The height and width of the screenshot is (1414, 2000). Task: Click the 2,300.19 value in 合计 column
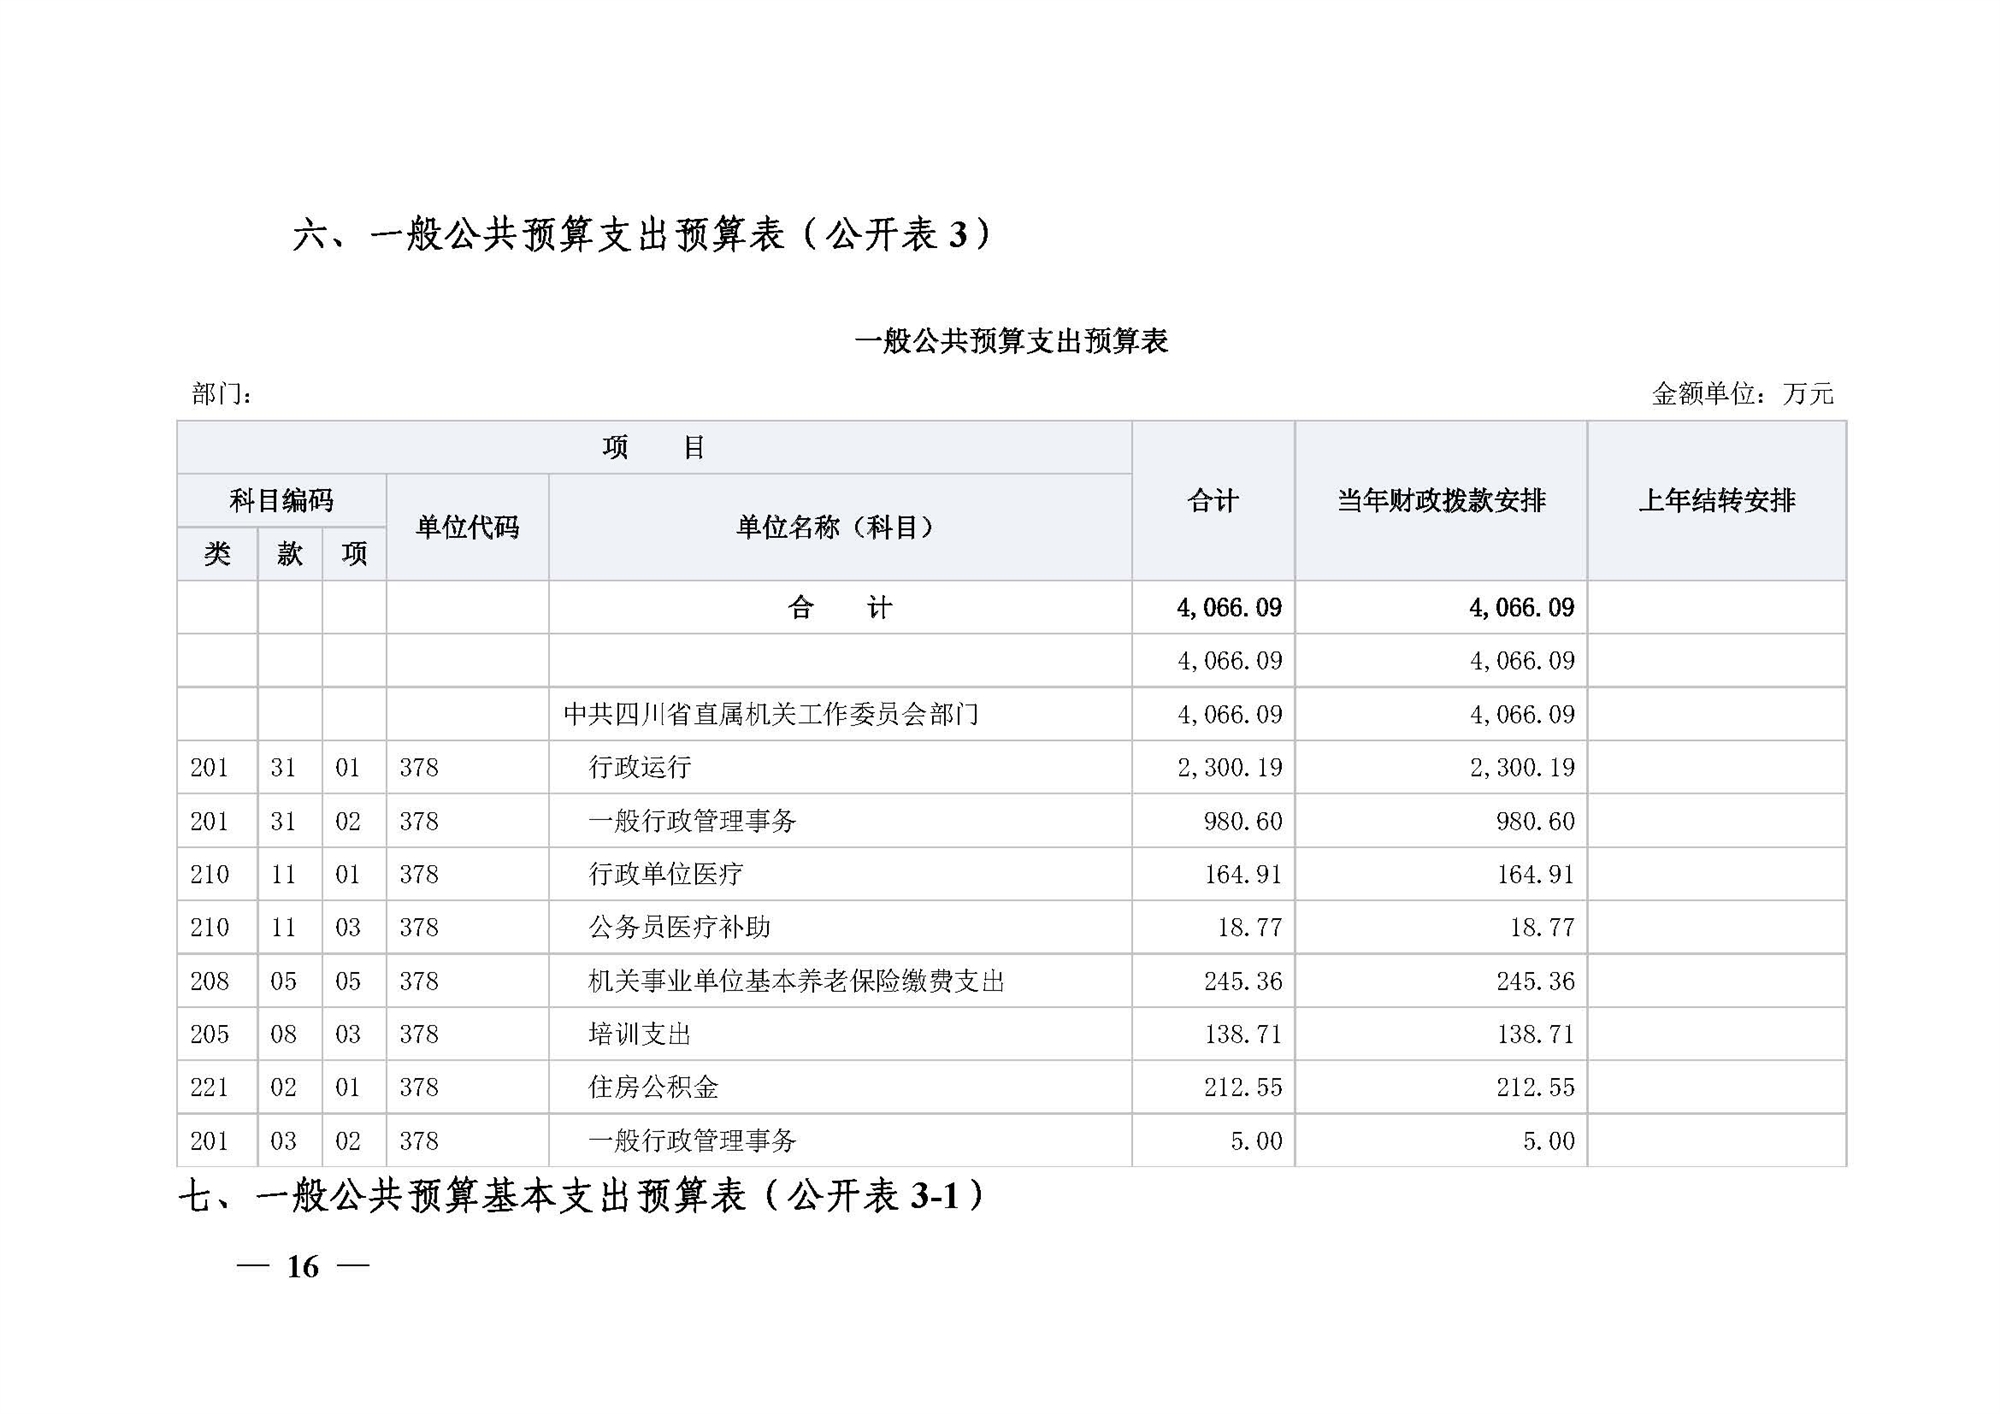[x=1229, y=767]
